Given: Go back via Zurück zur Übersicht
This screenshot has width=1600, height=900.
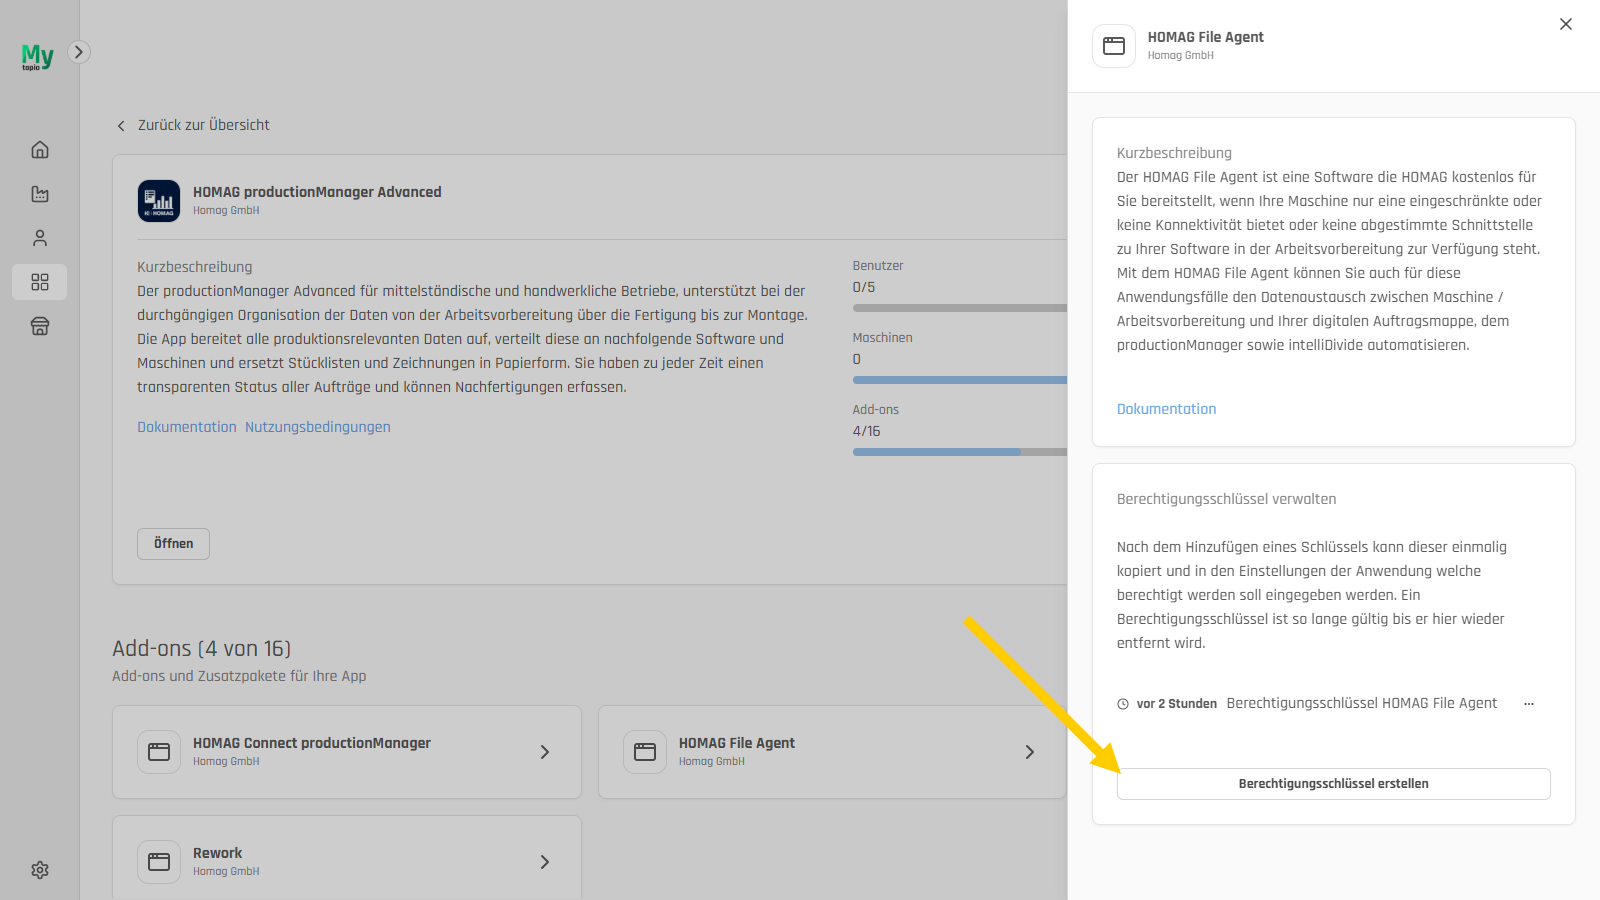Looking at the screenshot, I should click(193, 125).
